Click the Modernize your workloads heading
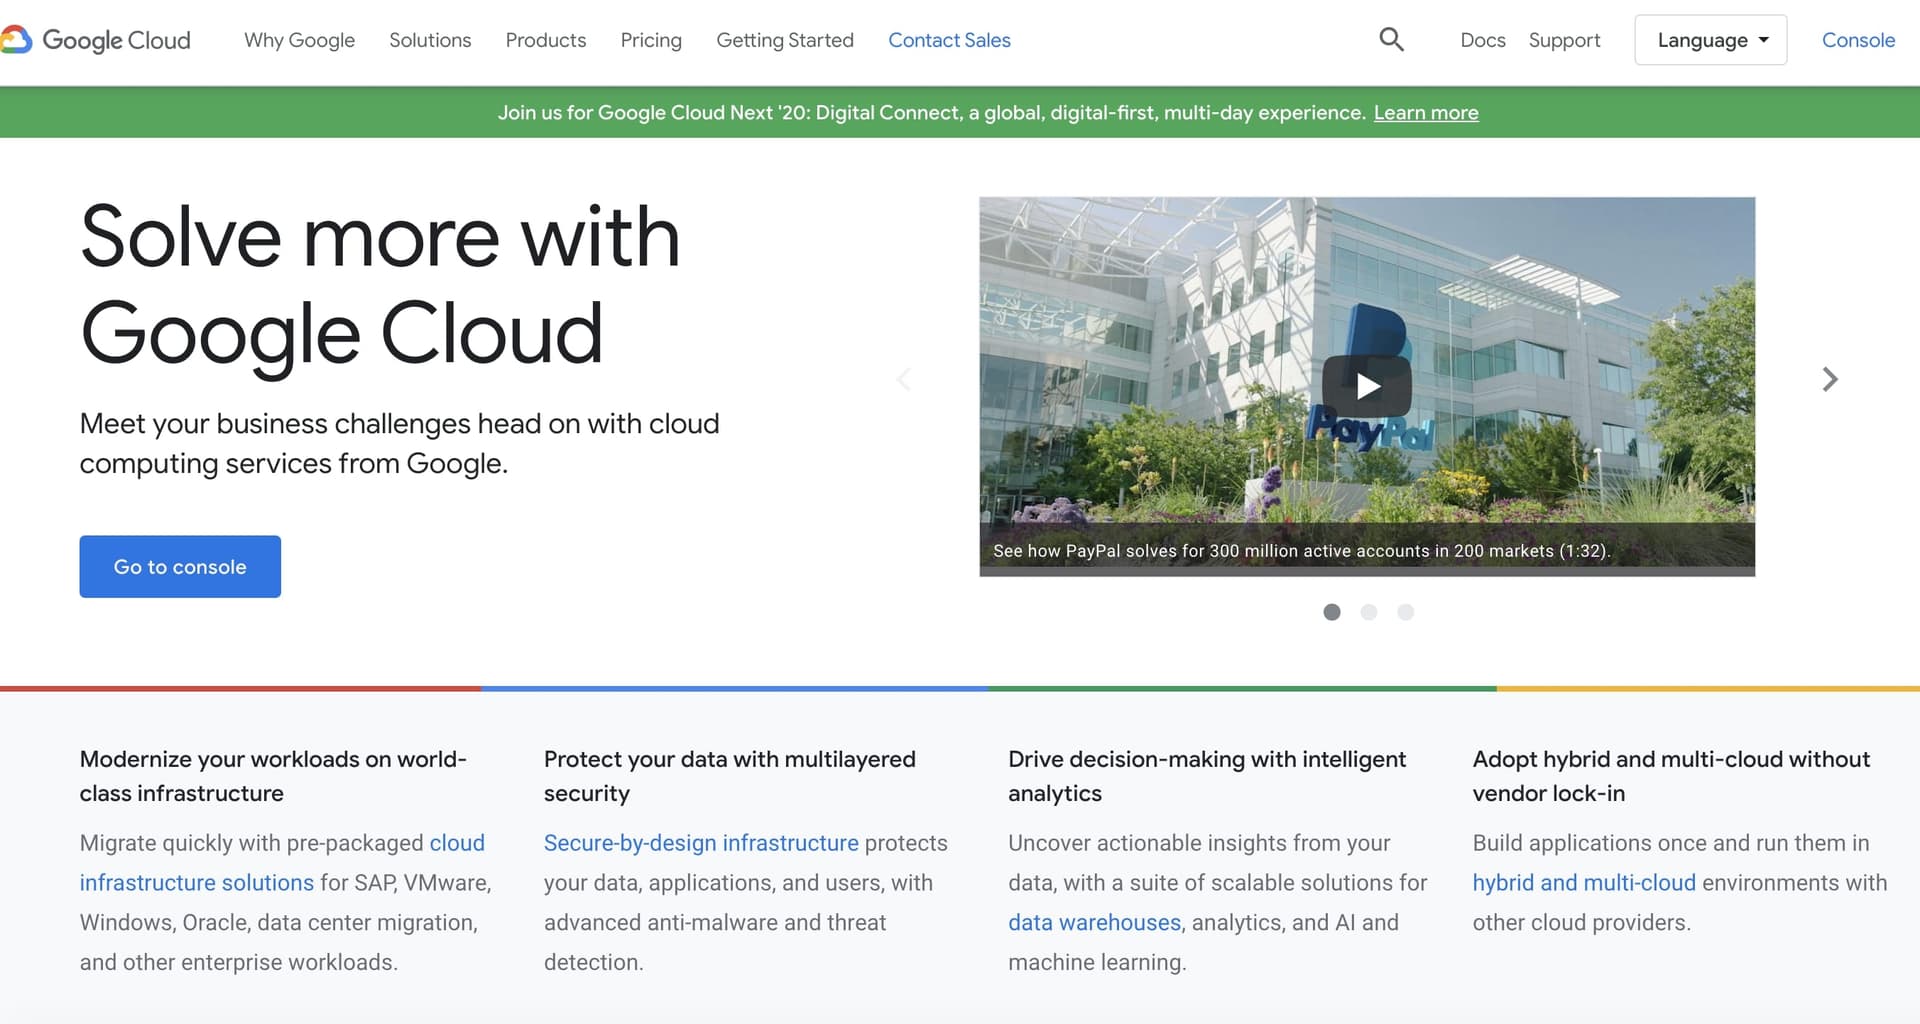1920x1024 pixels. pos(273,776)
